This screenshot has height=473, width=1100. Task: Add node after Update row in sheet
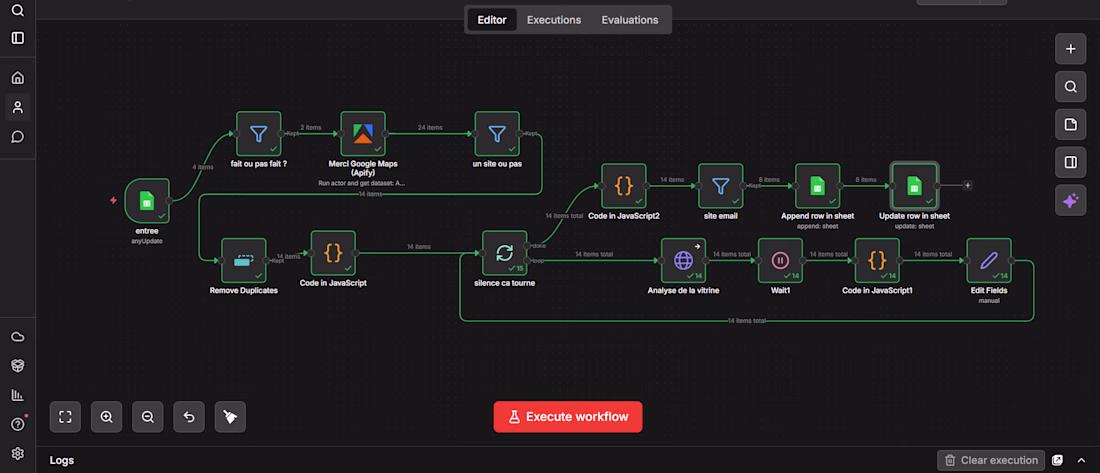[x=967, y=185]
